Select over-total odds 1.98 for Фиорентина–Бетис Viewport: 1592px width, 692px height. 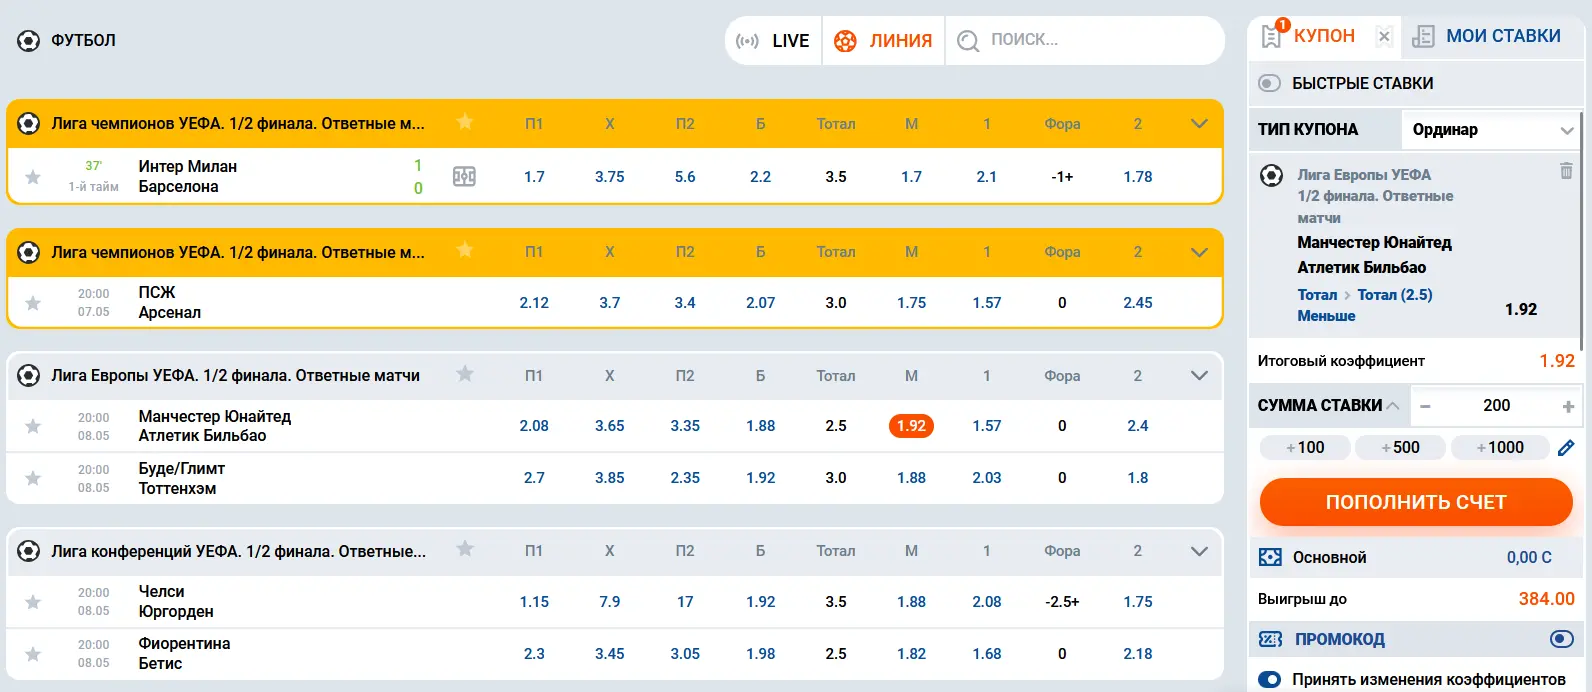click(760, 654)
